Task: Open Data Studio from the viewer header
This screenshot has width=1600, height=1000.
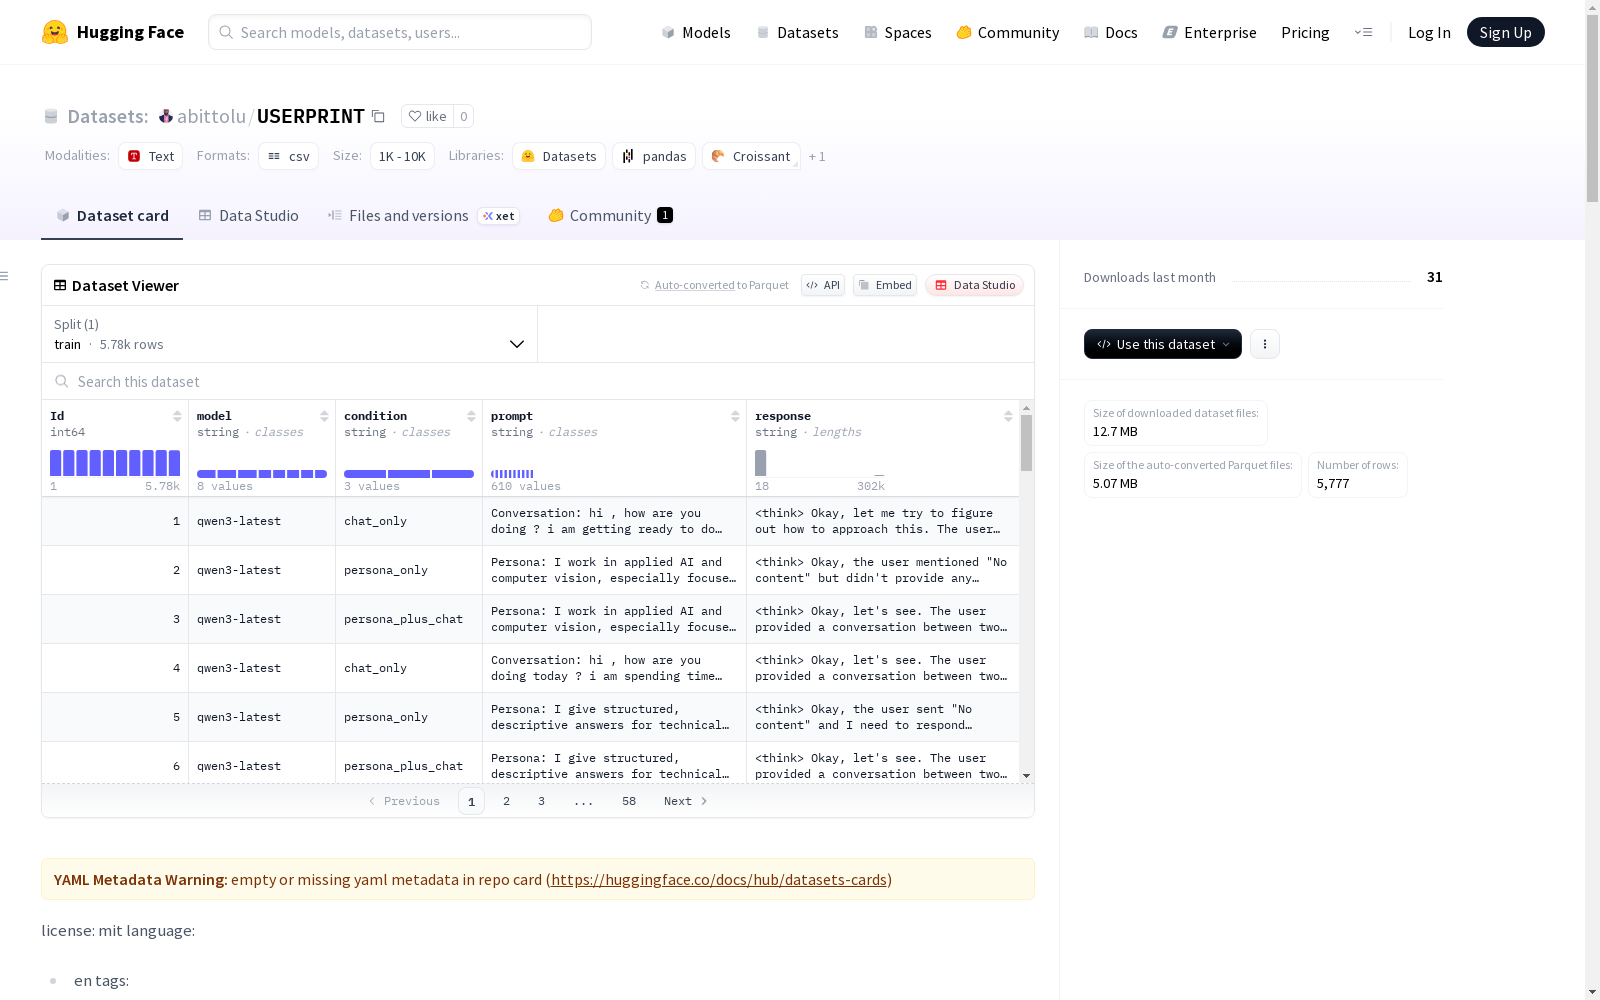Action: point(975,285)
